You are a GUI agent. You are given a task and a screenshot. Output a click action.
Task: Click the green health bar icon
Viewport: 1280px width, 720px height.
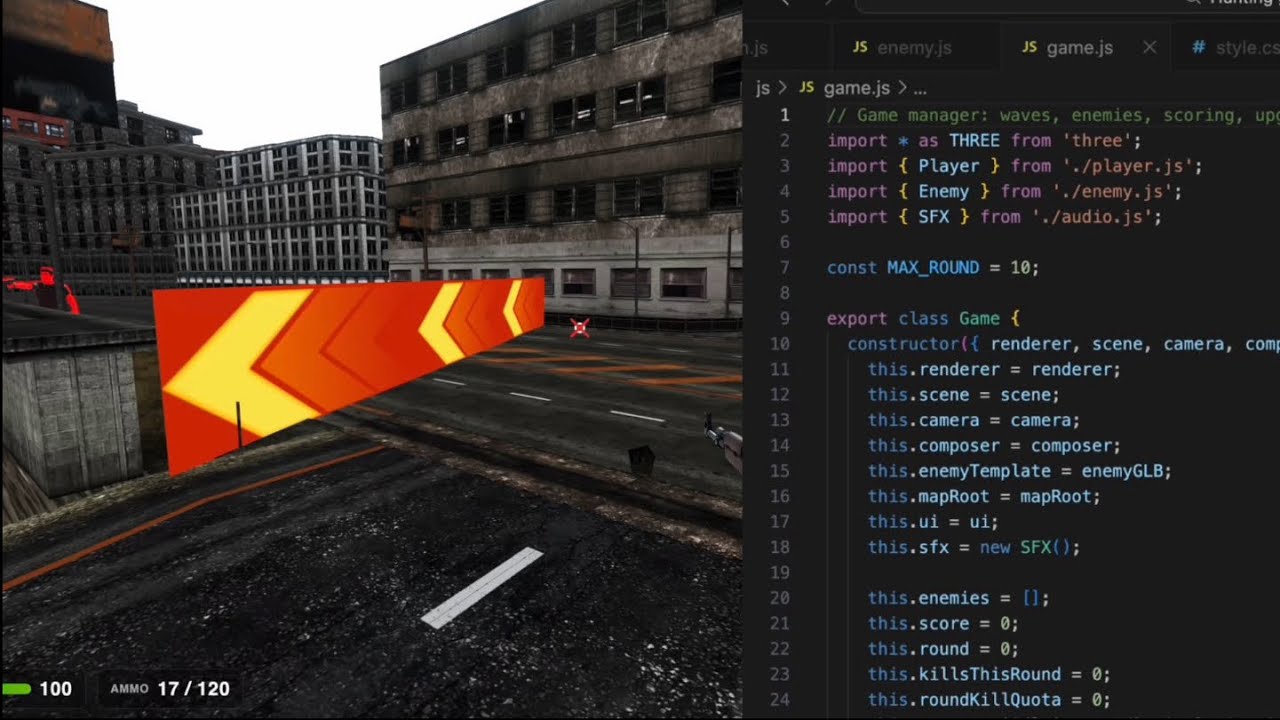[17, 689]
